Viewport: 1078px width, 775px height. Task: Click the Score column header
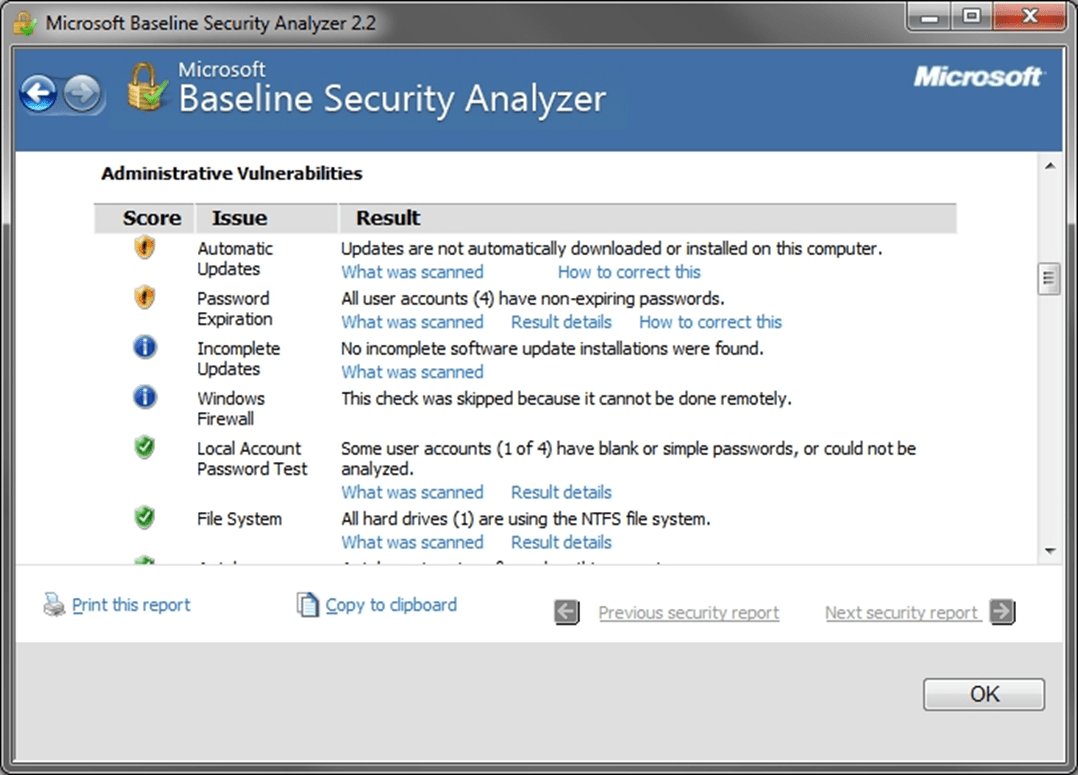(145, 219)
